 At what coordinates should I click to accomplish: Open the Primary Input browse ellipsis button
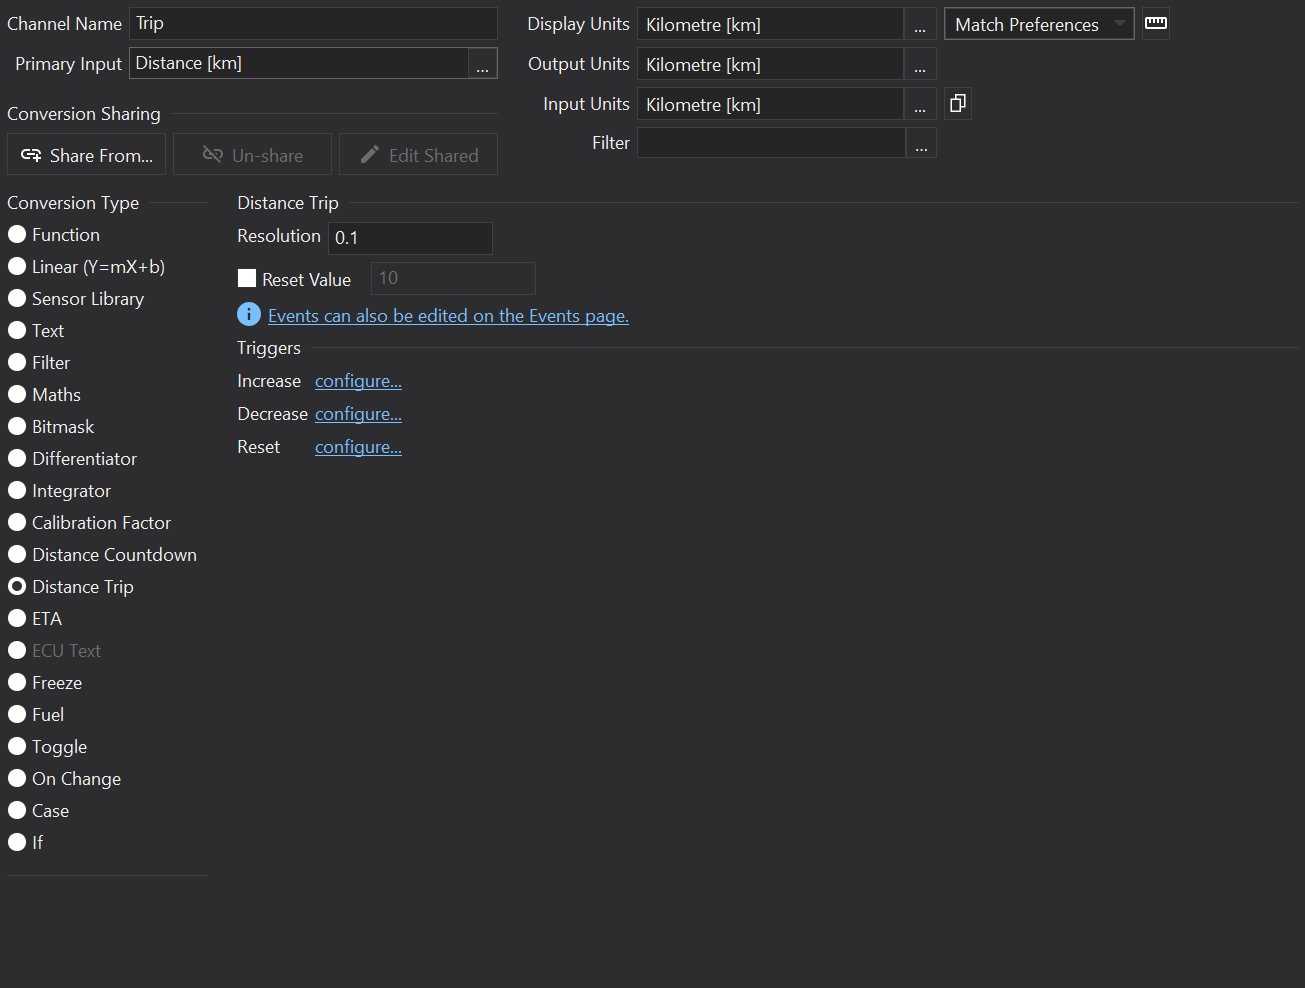click(482, 64)
